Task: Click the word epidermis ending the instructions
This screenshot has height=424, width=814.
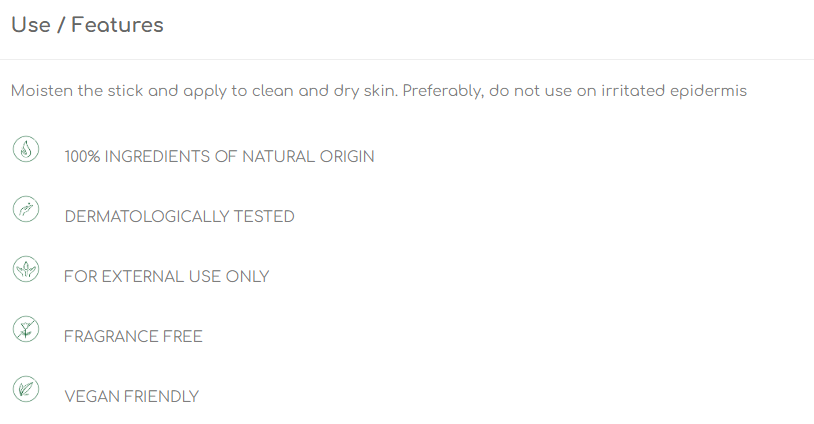Action: coord(708,92)
